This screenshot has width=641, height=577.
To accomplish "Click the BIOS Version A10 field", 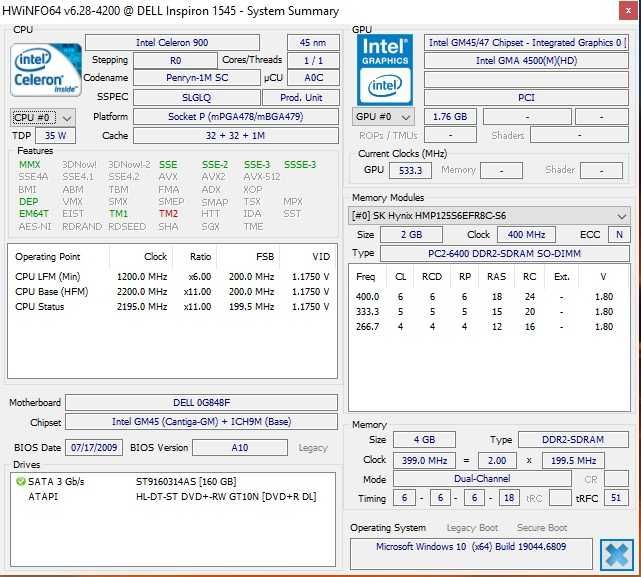I will [240, 448].
